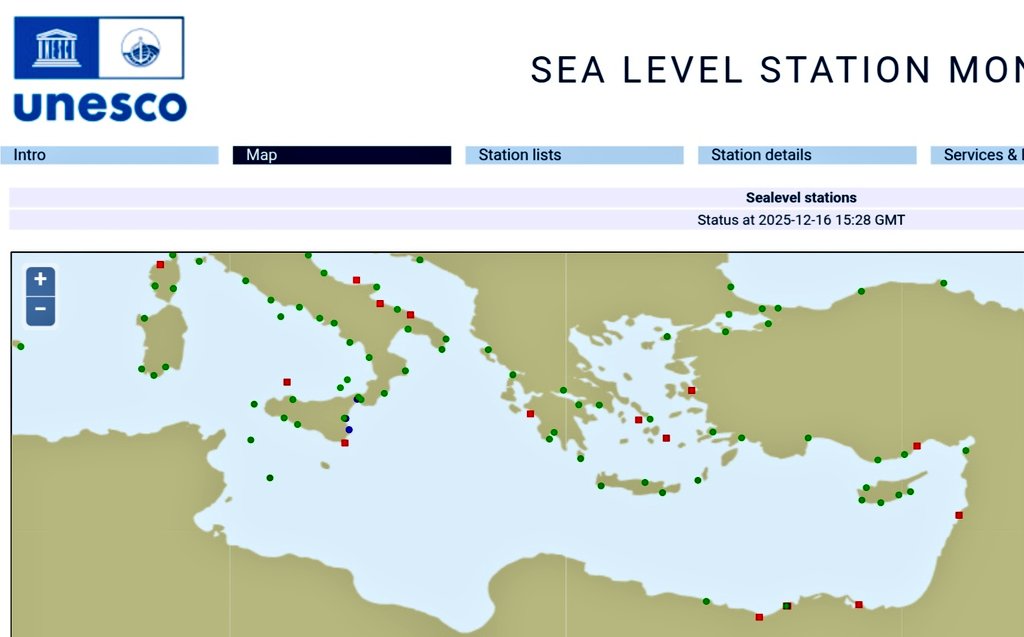Select the Map tab
Image resolution: width=1024 pixels, height=637 pixels.
pos(342,155)
